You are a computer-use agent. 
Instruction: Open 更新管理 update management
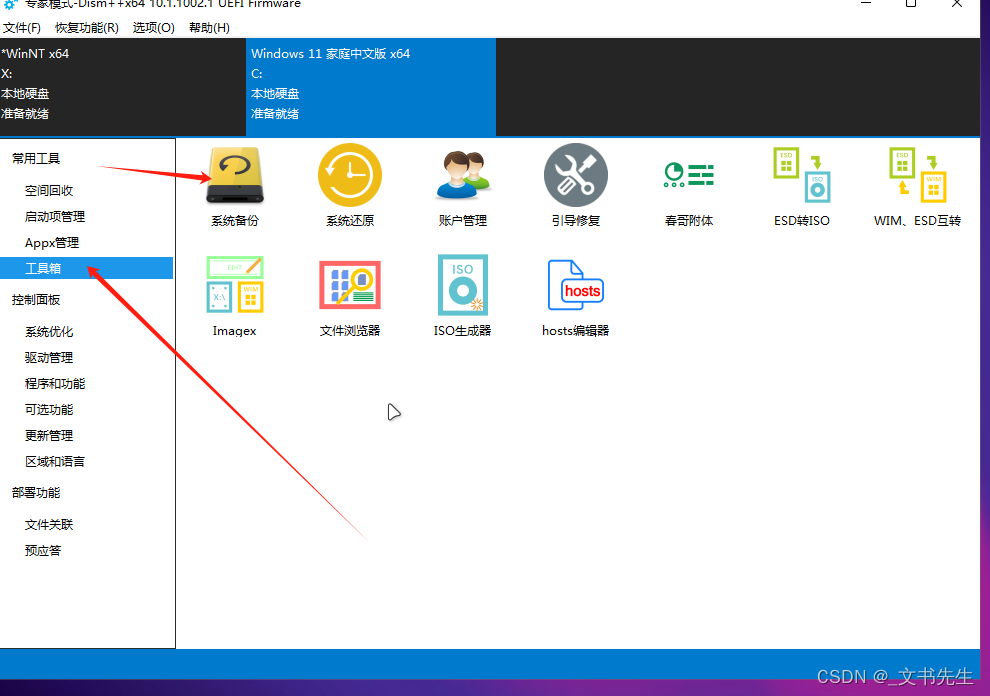point(49,436)
